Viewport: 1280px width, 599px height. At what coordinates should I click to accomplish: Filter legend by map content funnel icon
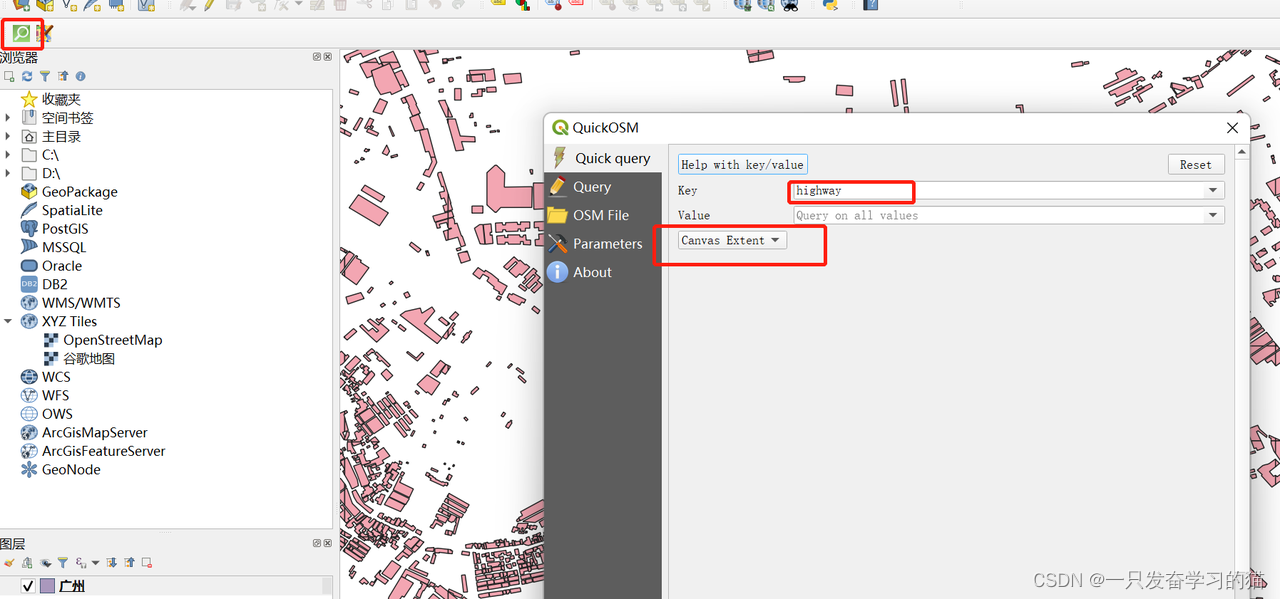pos(63,563)
